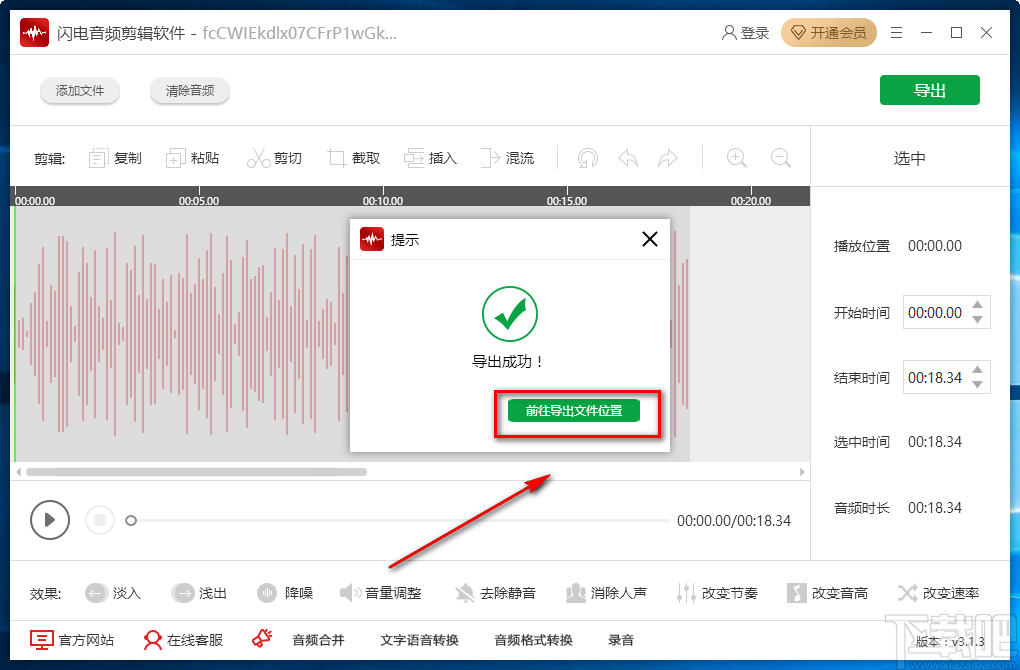Image resolution: width=1020 pixels, height=670 pixels.
Task: Click the 00:15.00 timeline marker
Action: tap(567, 201)
